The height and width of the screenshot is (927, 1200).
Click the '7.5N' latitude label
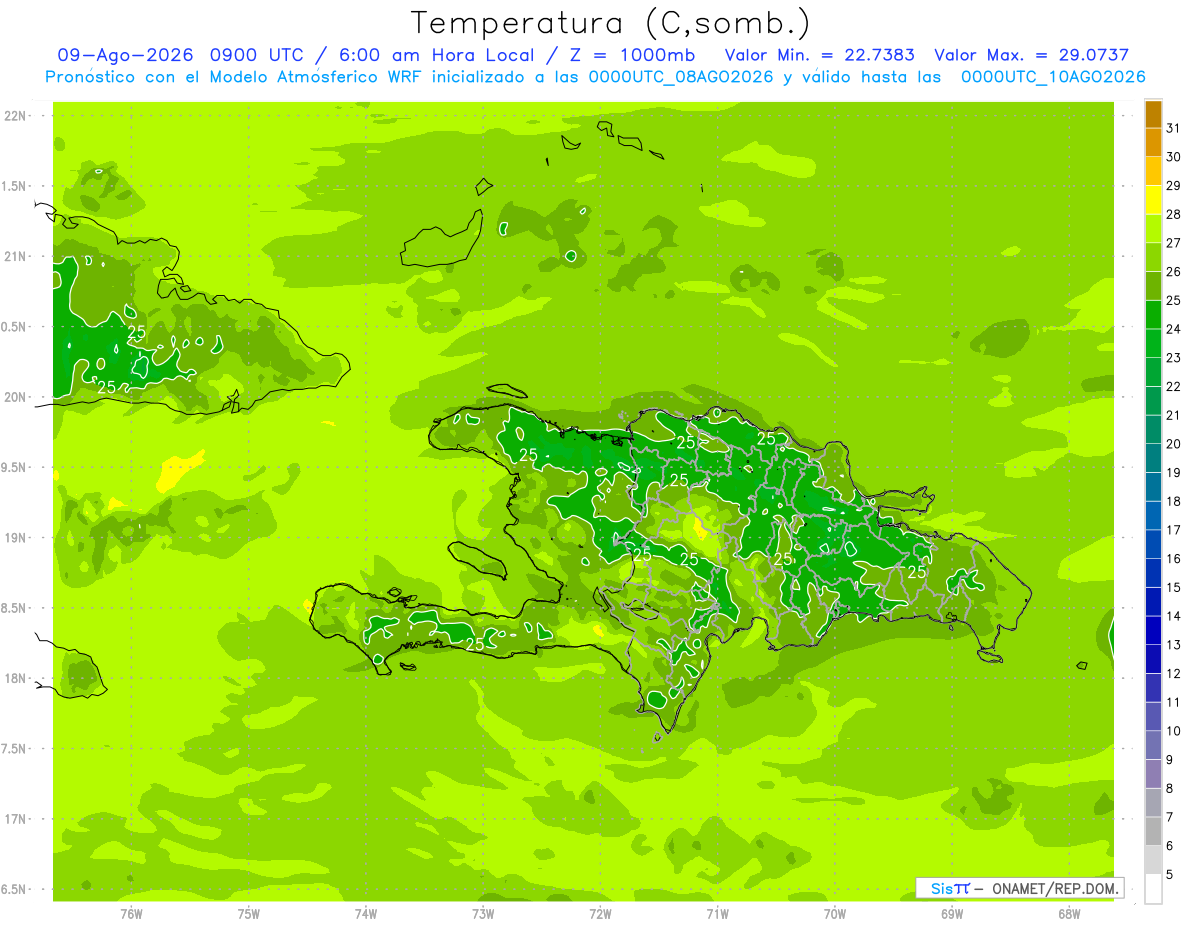pos(15,749)
